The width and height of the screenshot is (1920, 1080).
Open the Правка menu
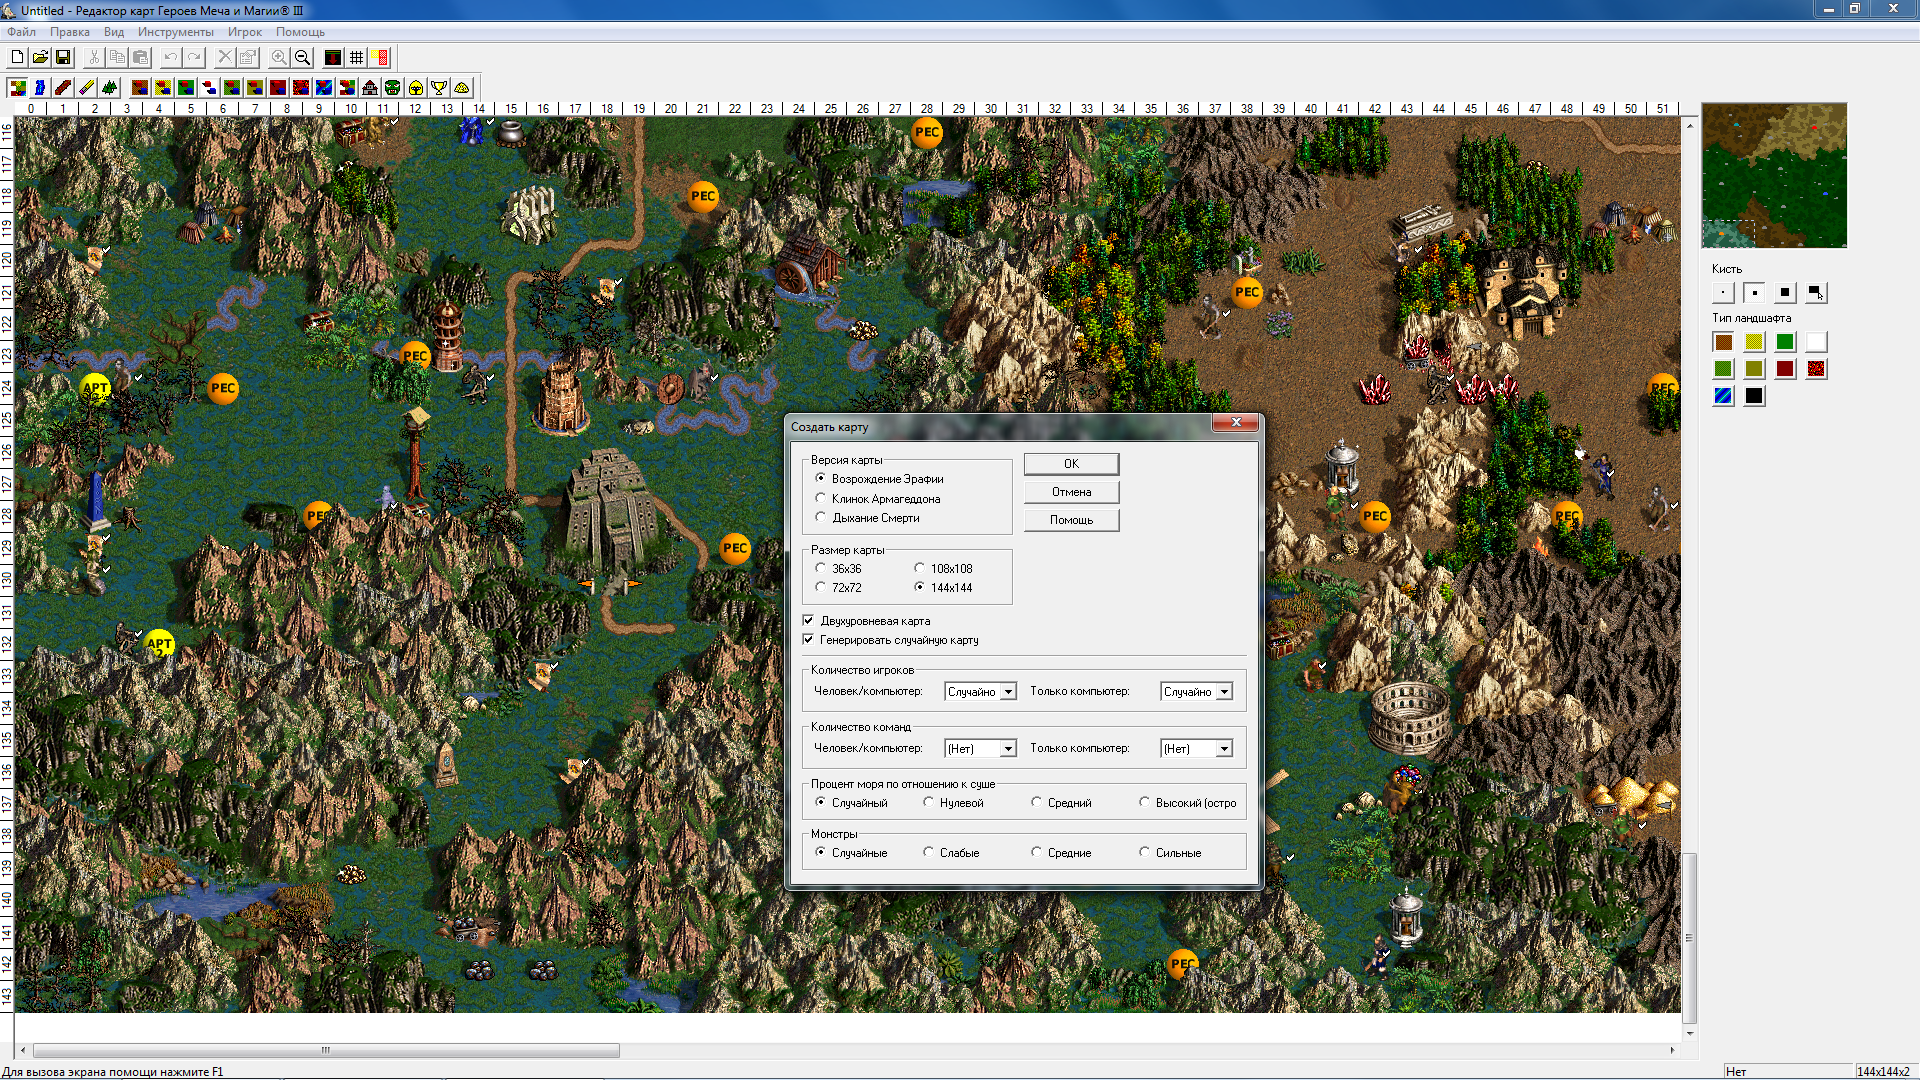coord(70,32)
